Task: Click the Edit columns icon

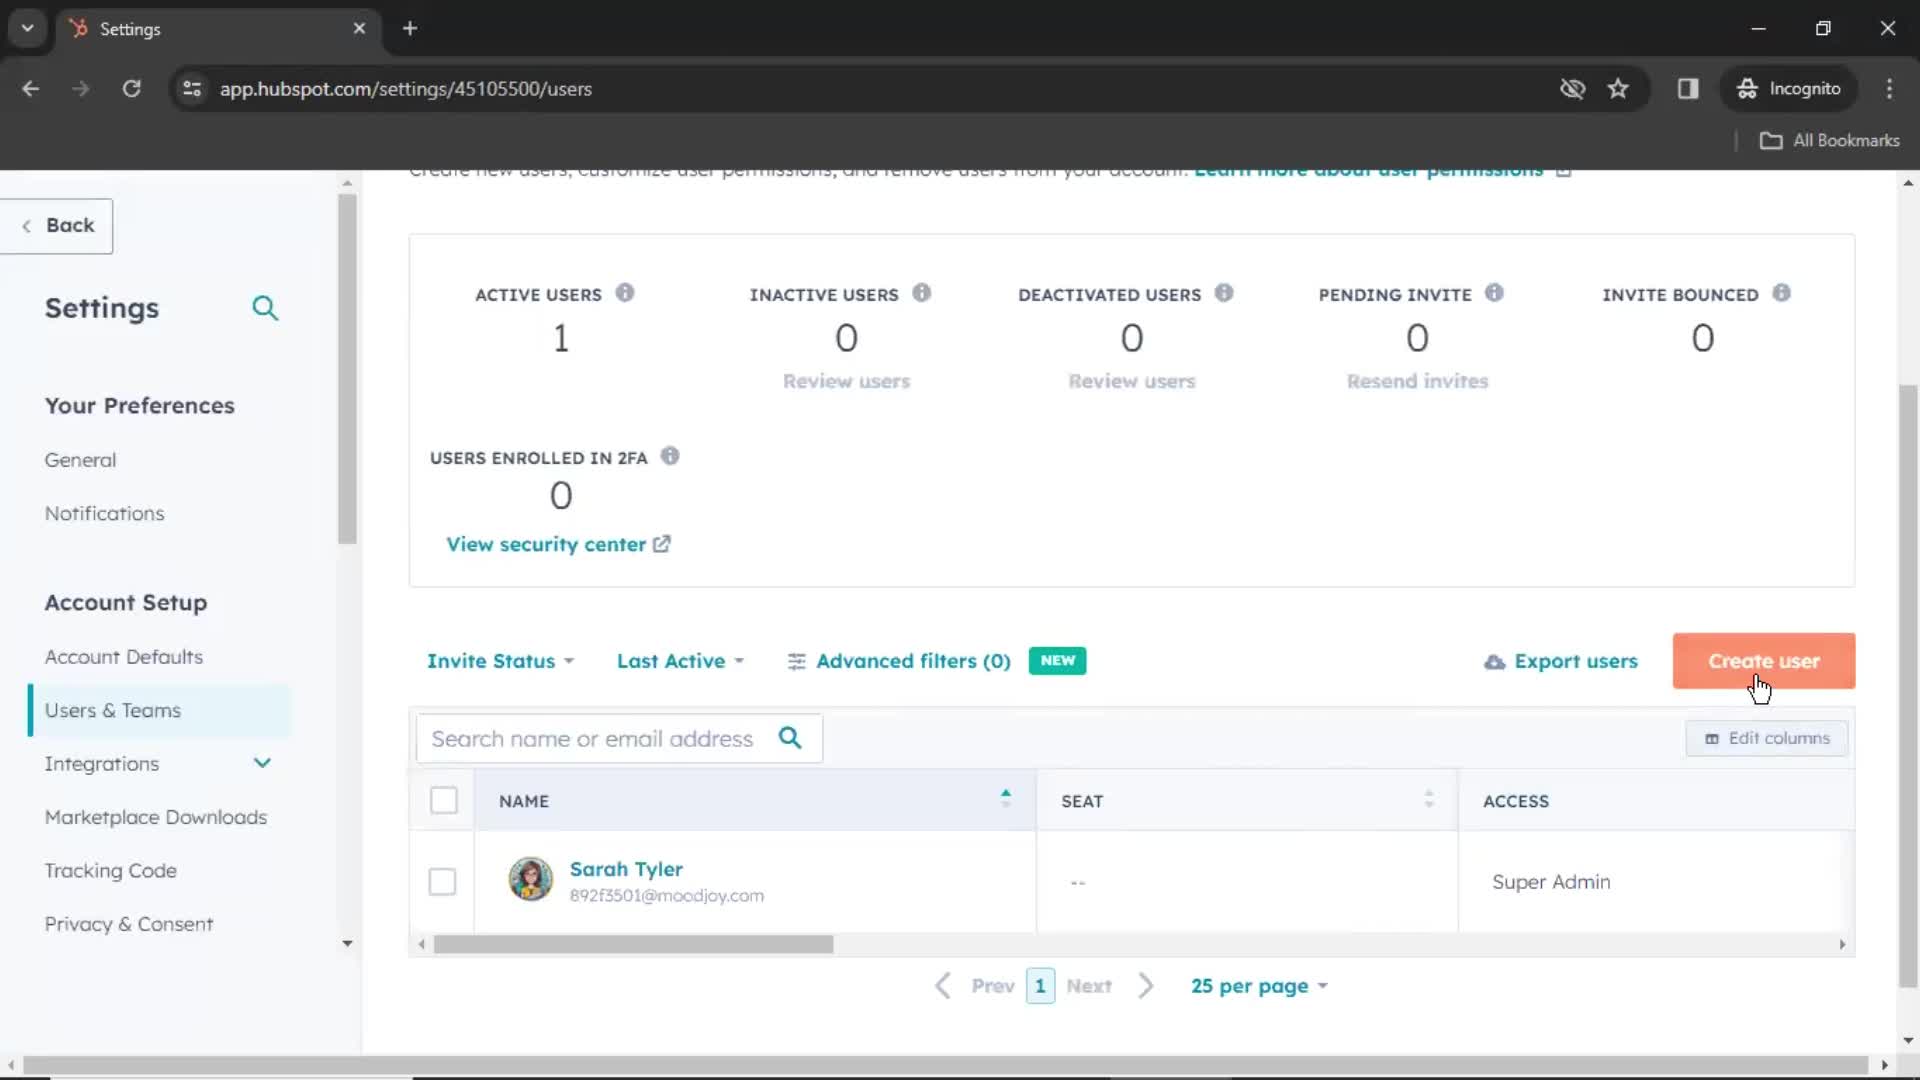Action: click(1713, 738)
